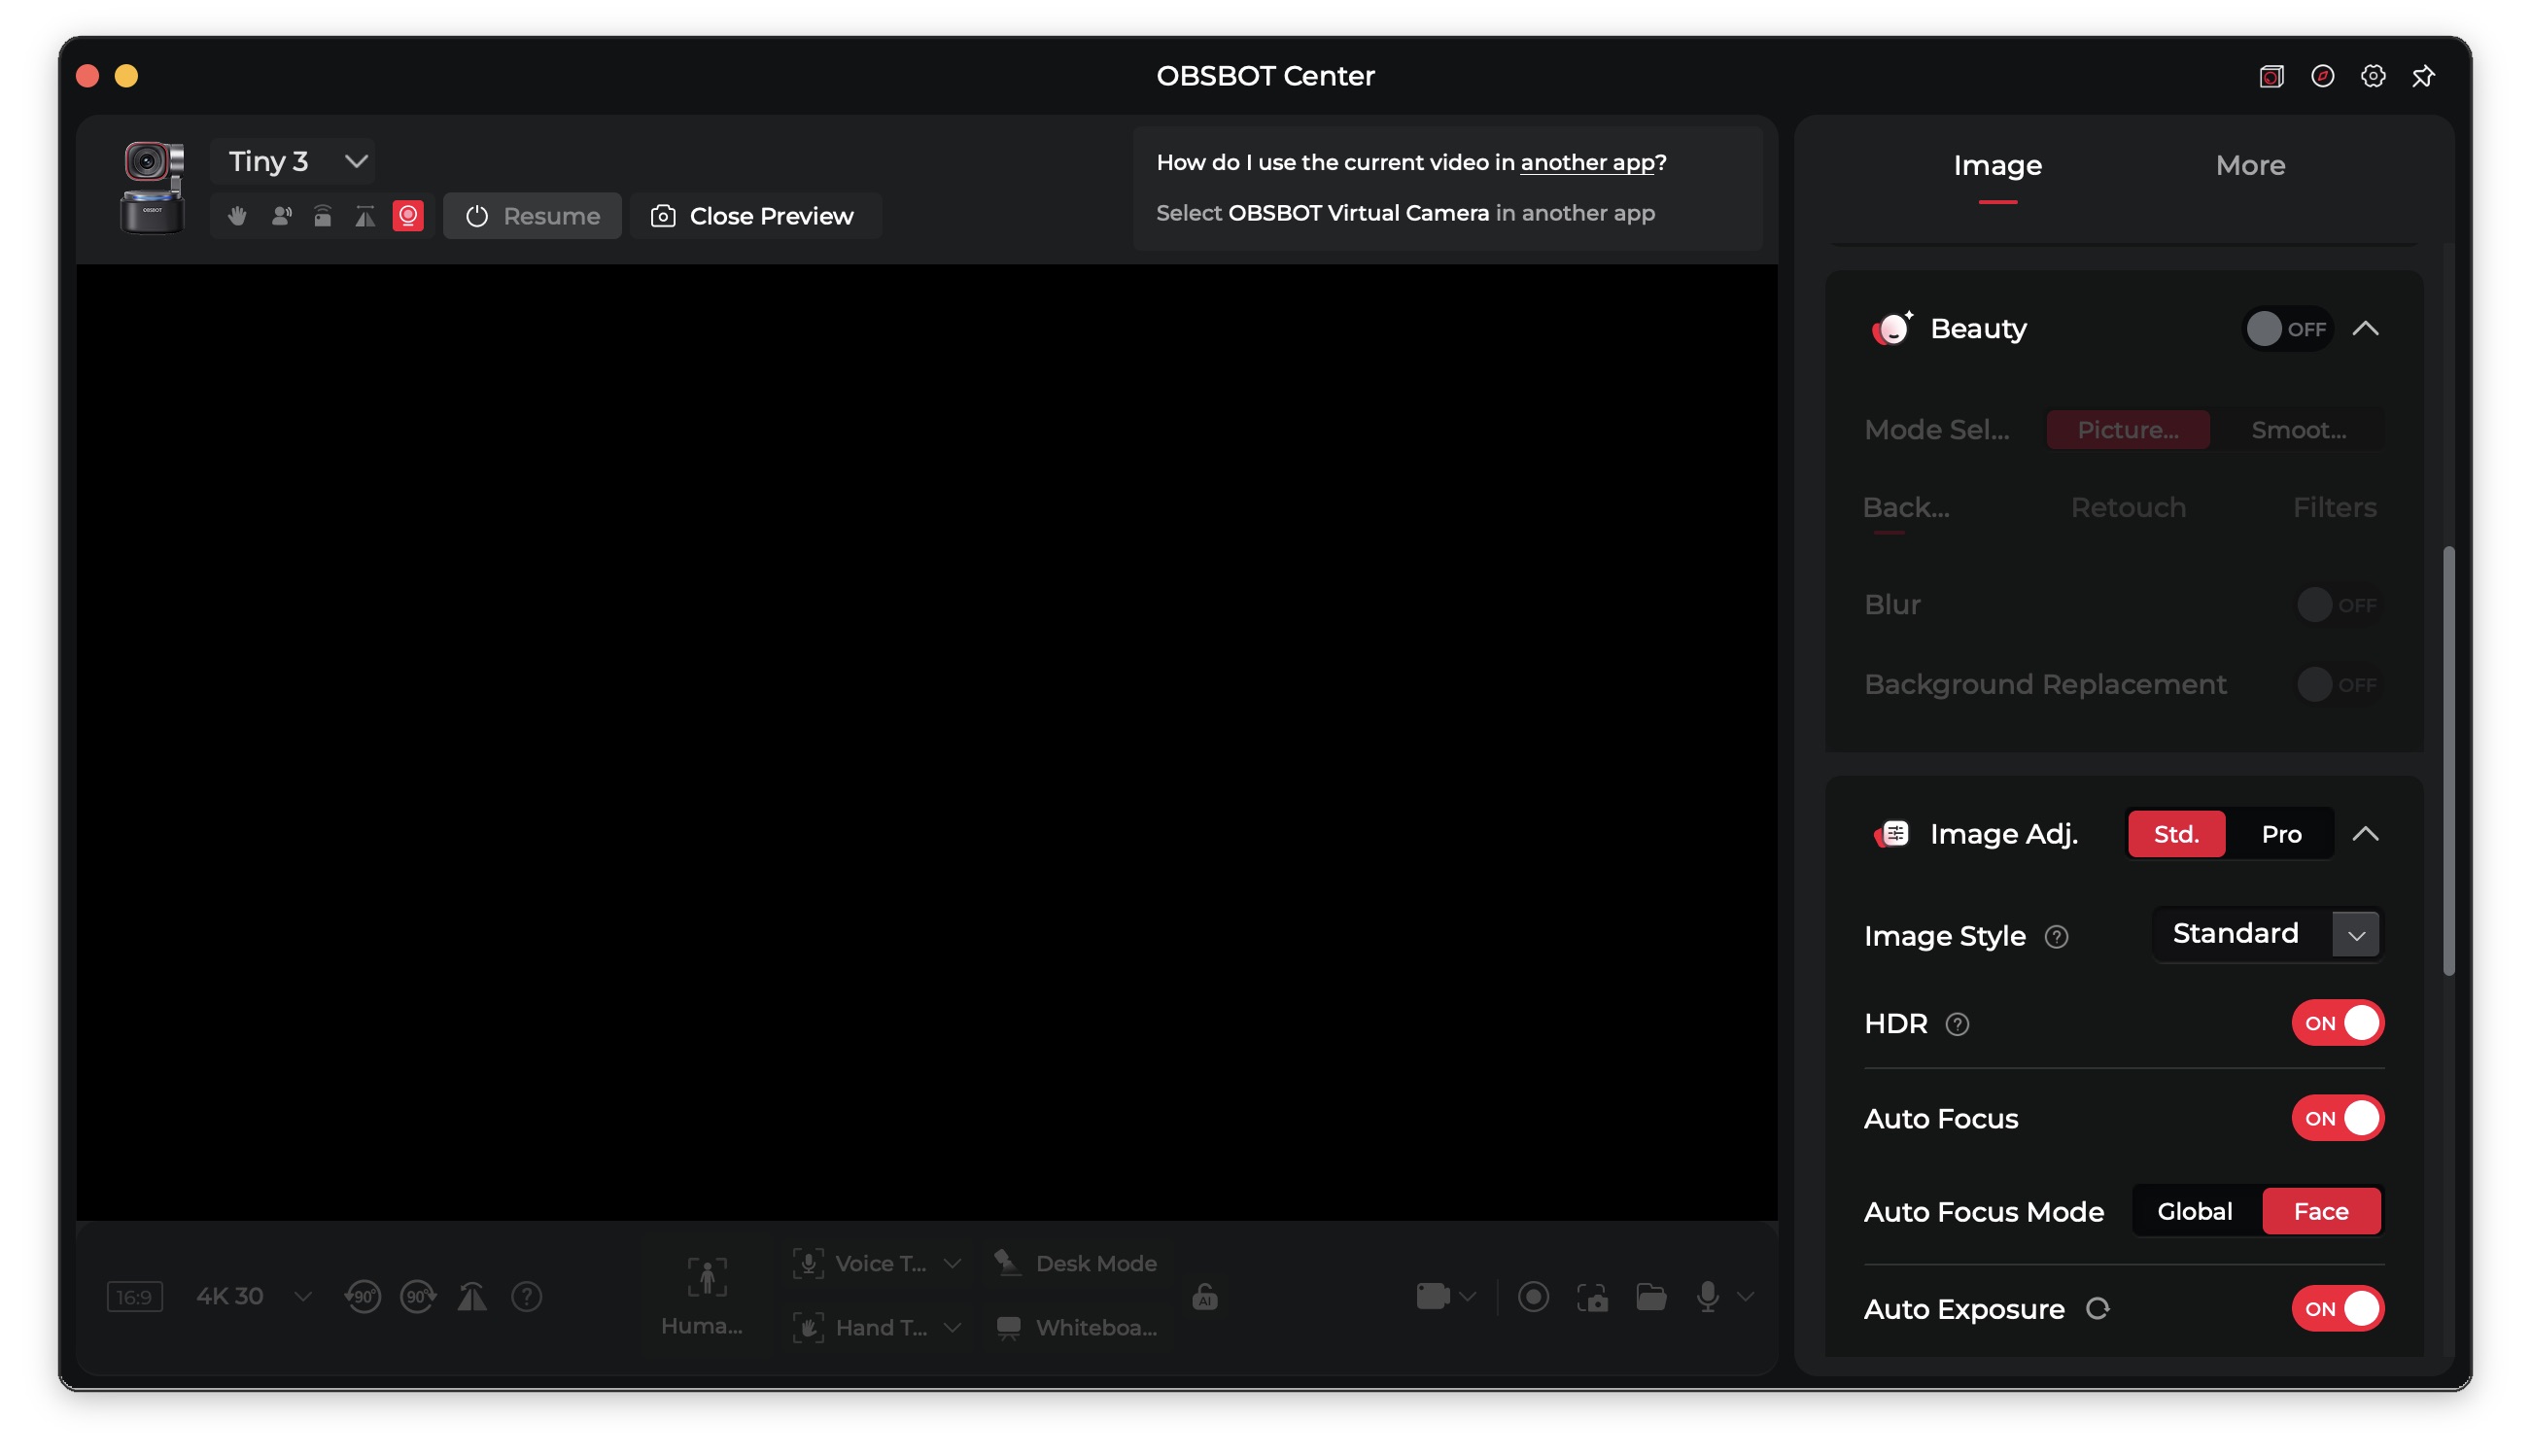Open the 4K 30 resolution dropdown
Viewport: 2531px width, 1456px height.
pos(254,1297)
